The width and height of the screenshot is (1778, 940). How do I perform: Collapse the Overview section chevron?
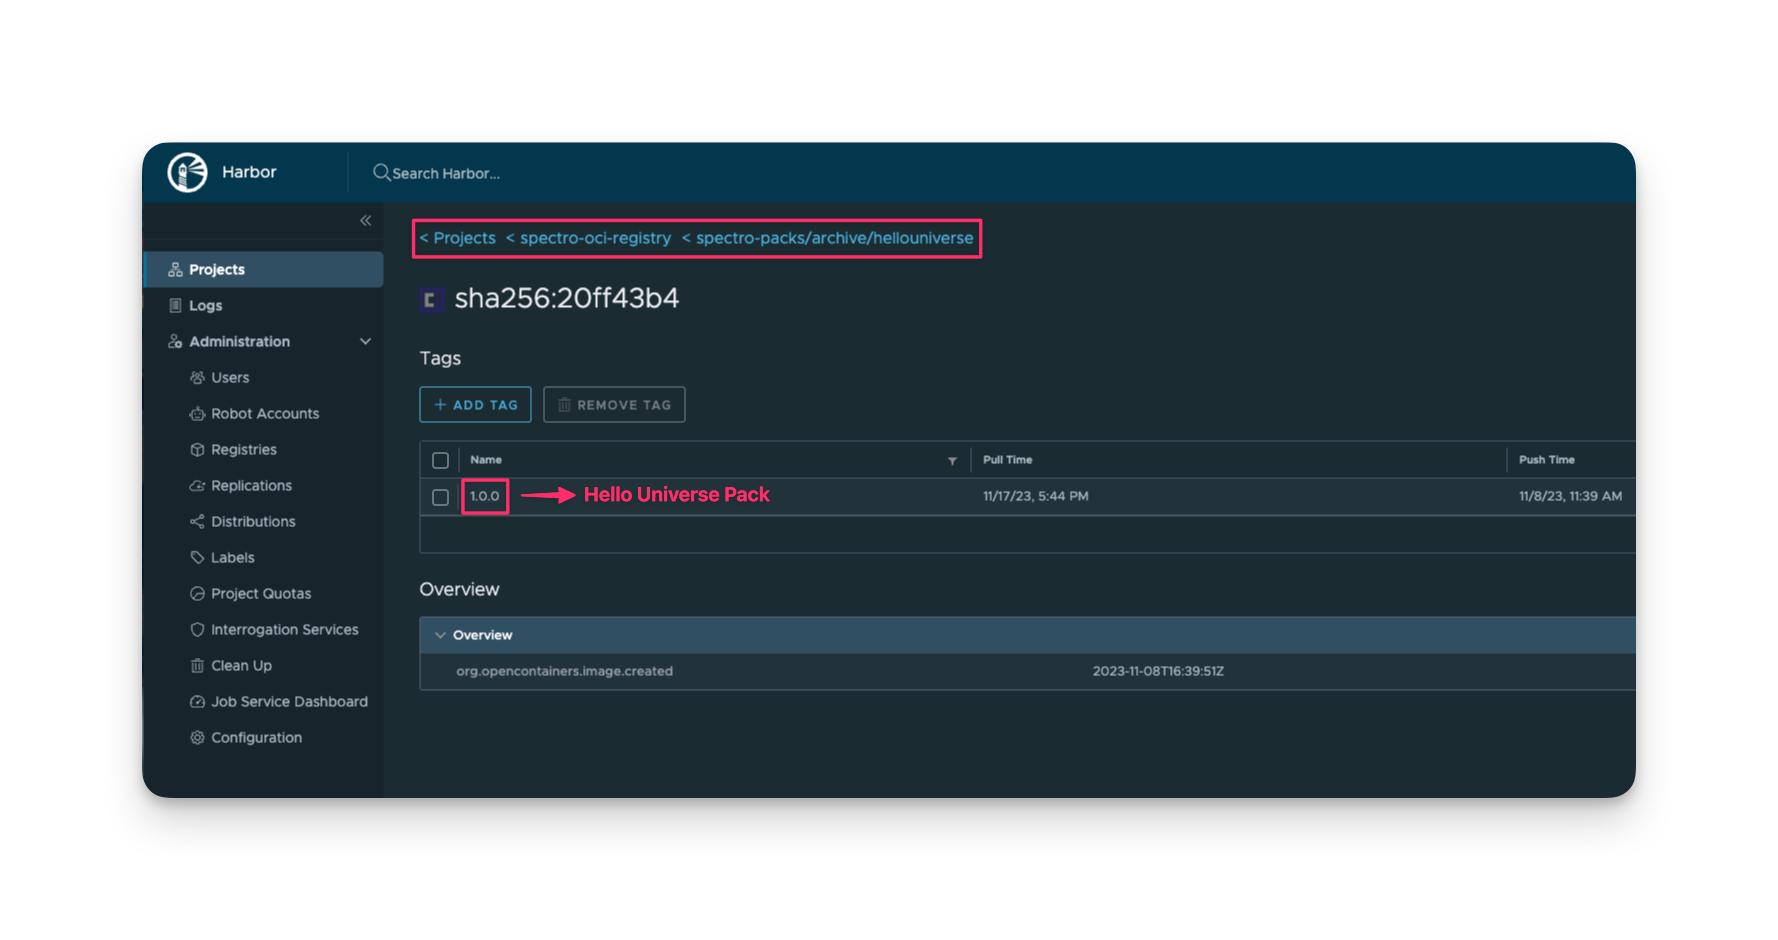(440, 635)
